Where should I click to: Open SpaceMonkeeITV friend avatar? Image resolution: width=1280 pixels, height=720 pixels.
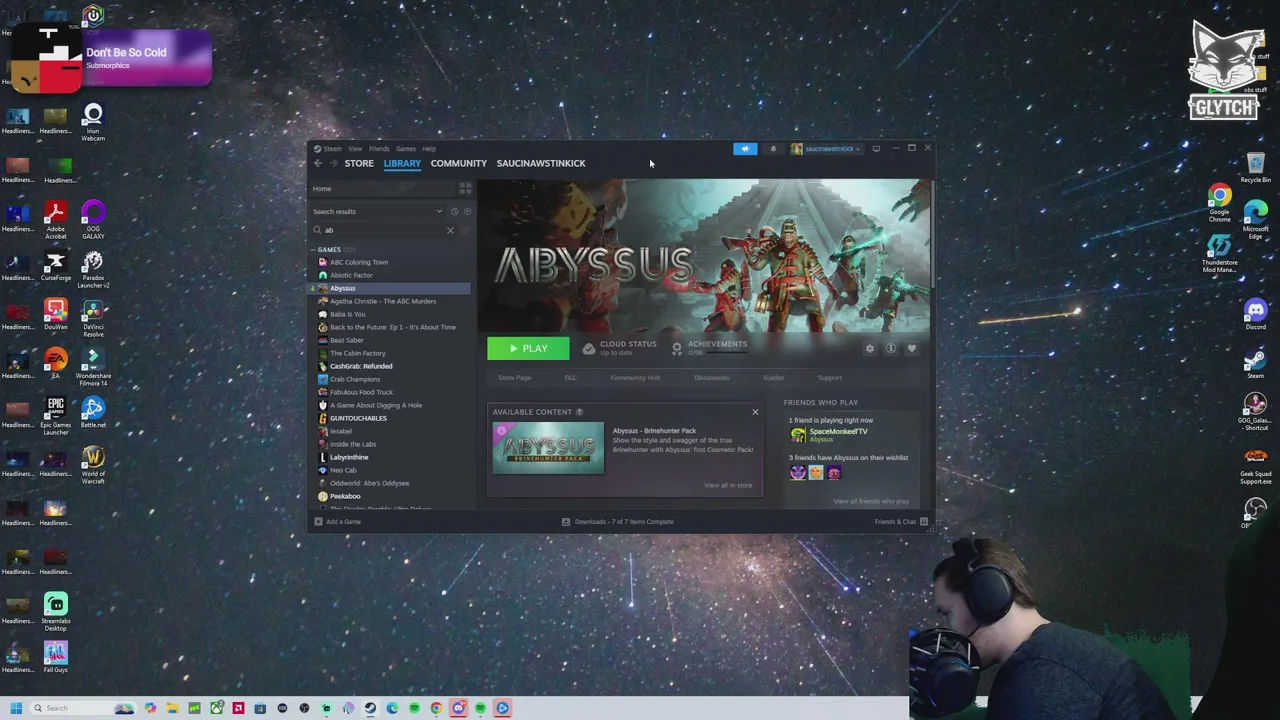[798, 434]
